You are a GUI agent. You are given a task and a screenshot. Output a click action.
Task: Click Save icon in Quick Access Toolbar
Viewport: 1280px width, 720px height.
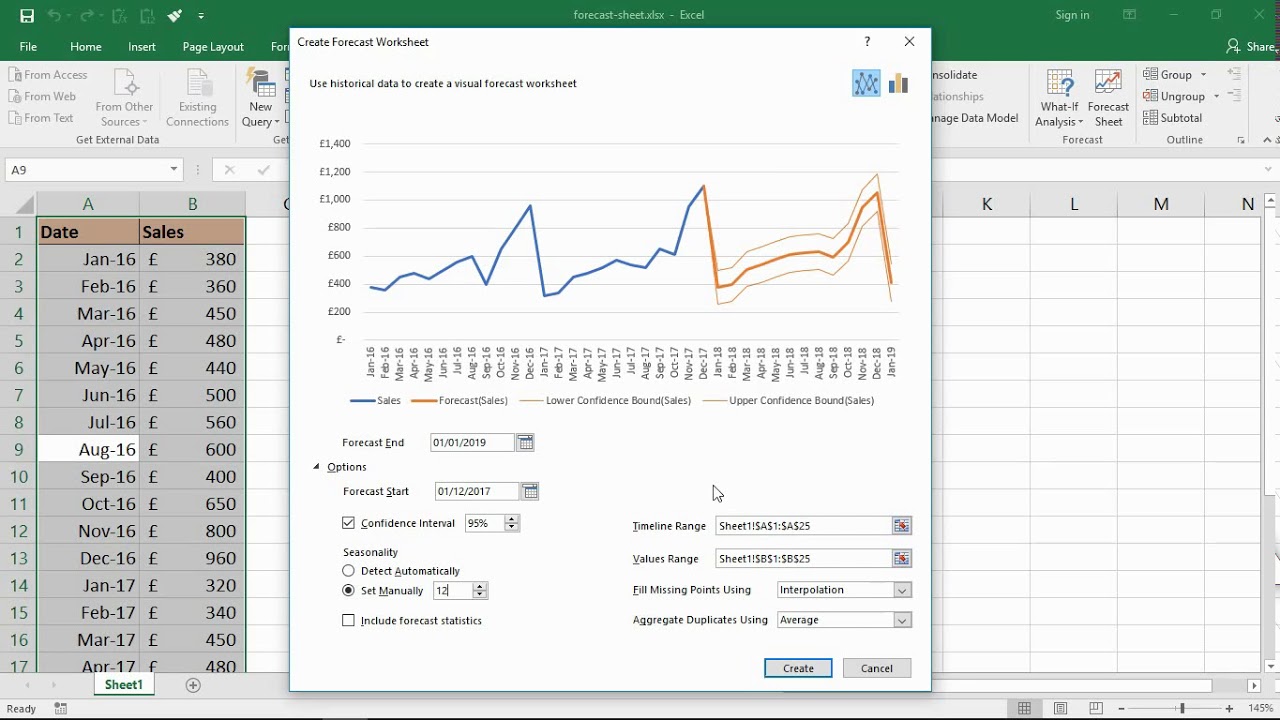[x=27, y=16]
